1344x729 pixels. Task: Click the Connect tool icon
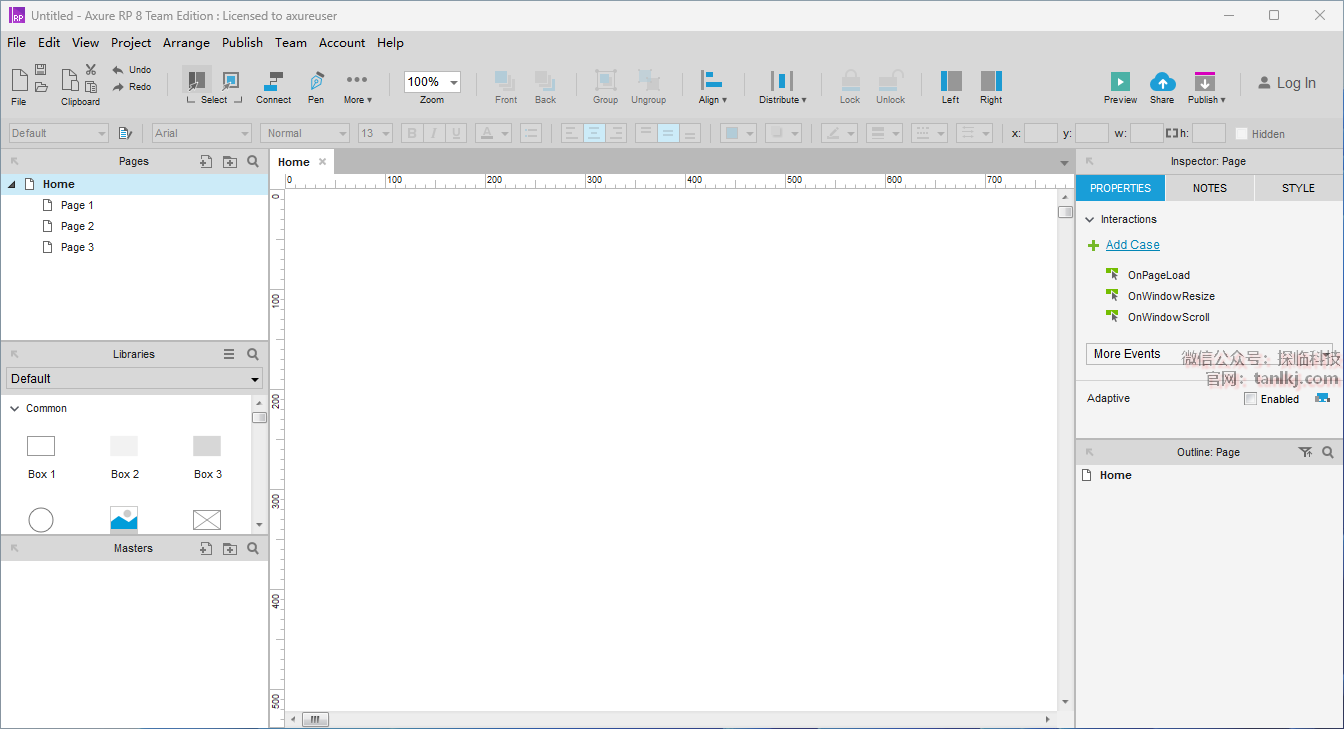point(273,82)
